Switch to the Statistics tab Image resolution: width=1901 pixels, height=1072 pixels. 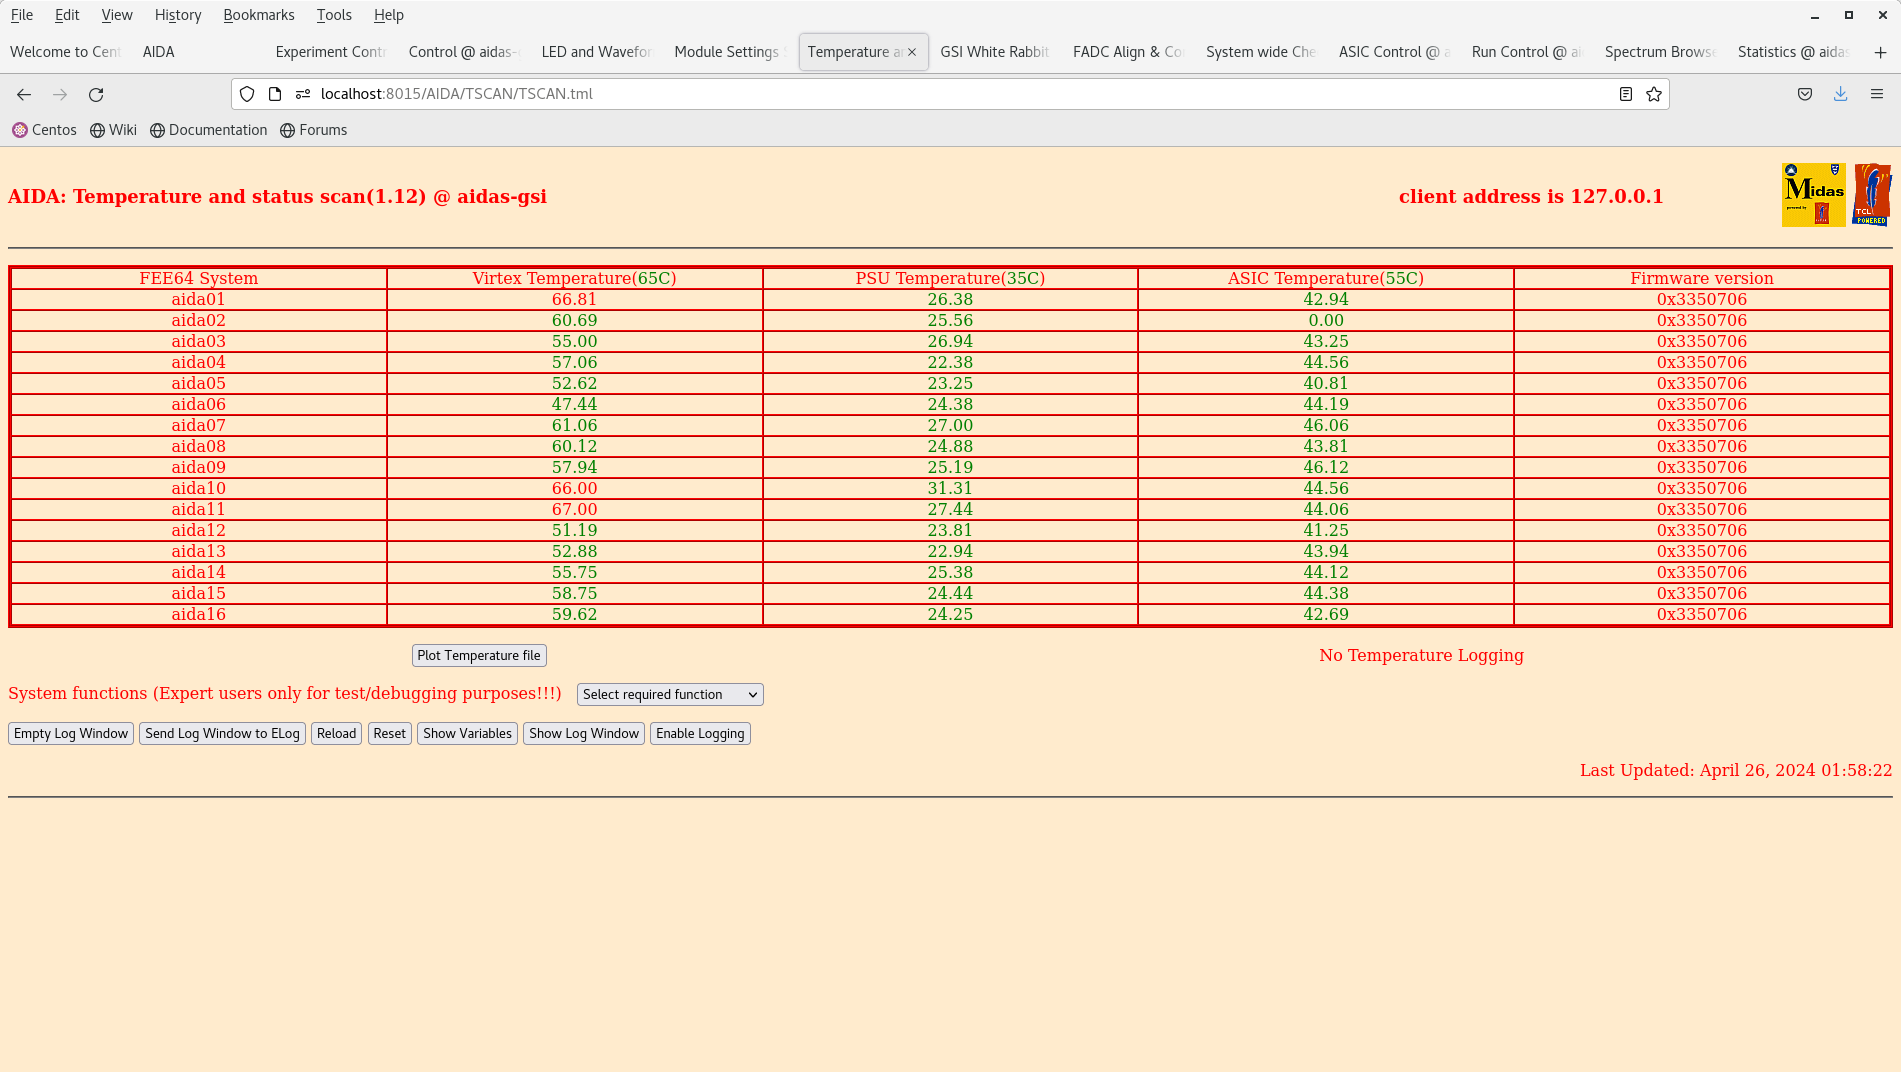tap(1795, 52)
